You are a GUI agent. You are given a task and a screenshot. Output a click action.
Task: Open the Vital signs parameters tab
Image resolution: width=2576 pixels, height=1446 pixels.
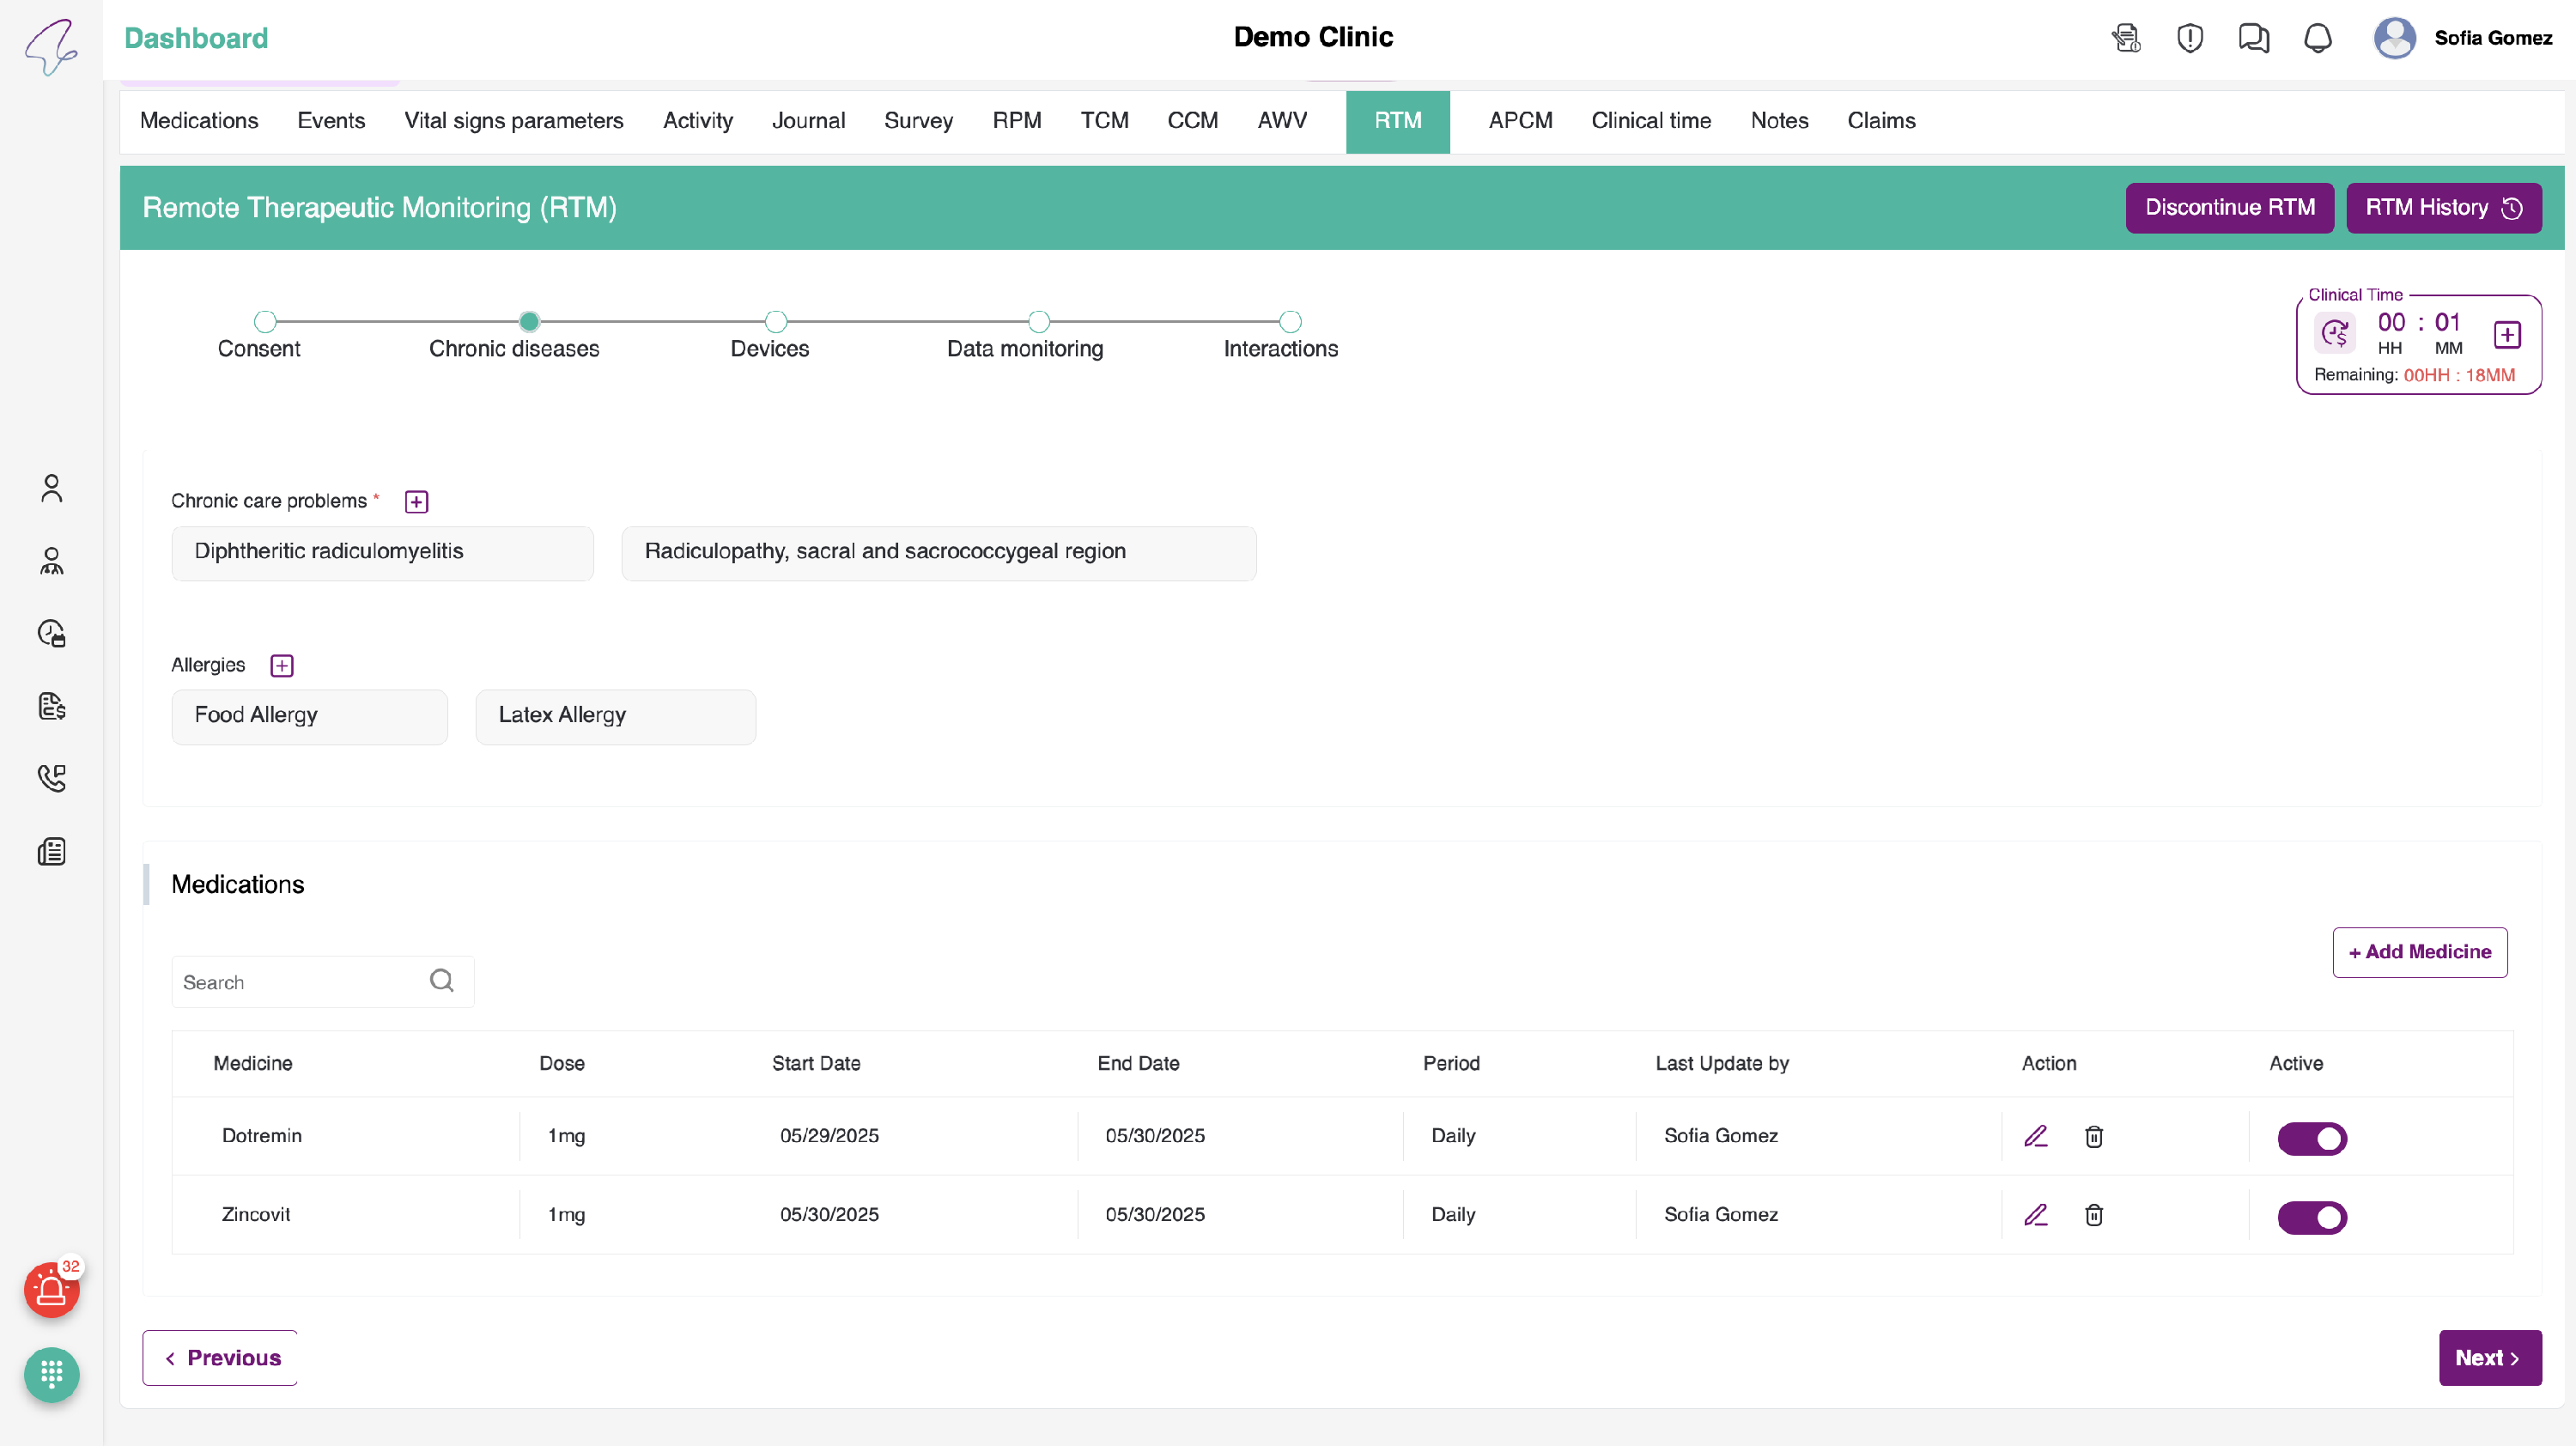pyautogui.click(x=513, y=121)
